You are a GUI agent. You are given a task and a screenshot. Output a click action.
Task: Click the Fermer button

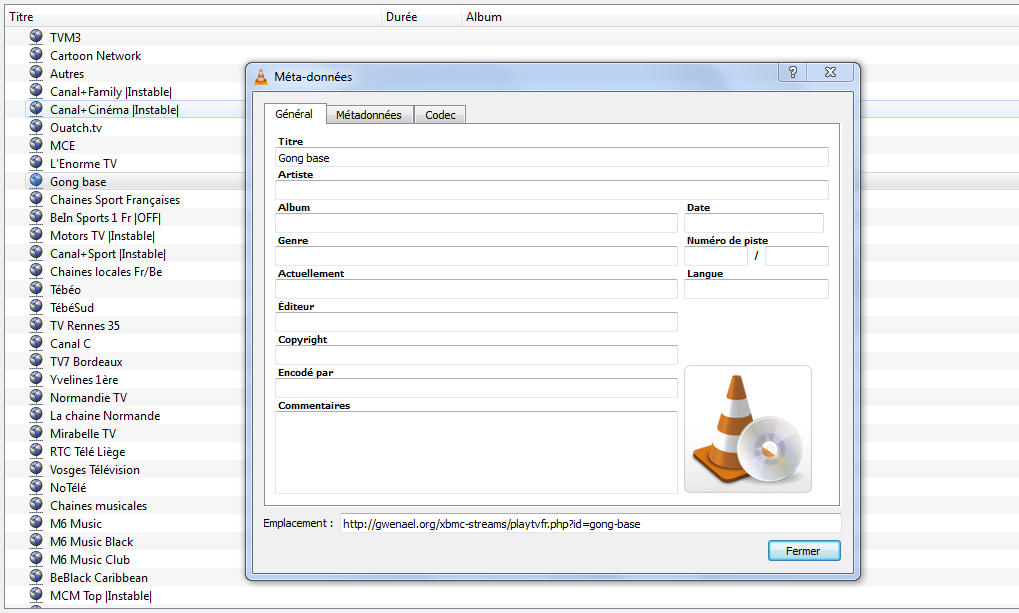point(804,551)
